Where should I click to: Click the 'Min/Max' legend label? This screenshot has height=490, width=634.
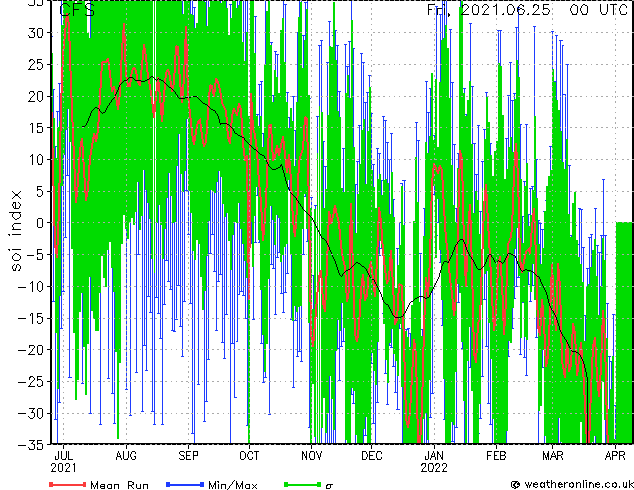(x=233, y=485)
